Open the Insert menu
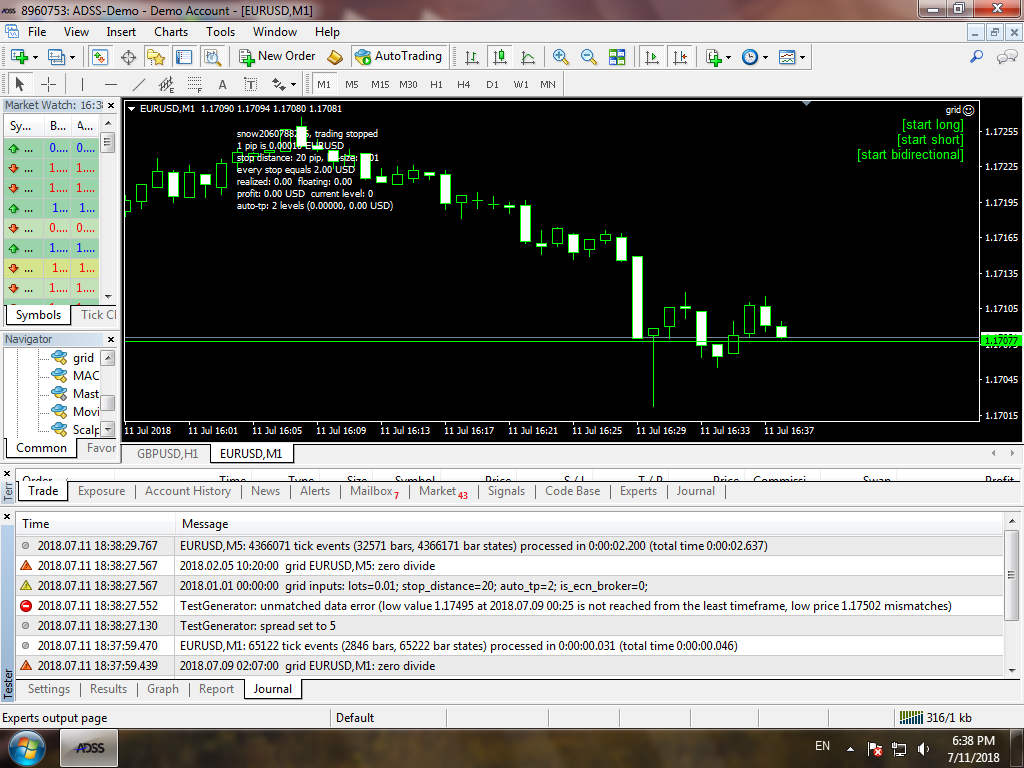The image size is (1024, 768). pyautogui.click(x=121, y=32)
